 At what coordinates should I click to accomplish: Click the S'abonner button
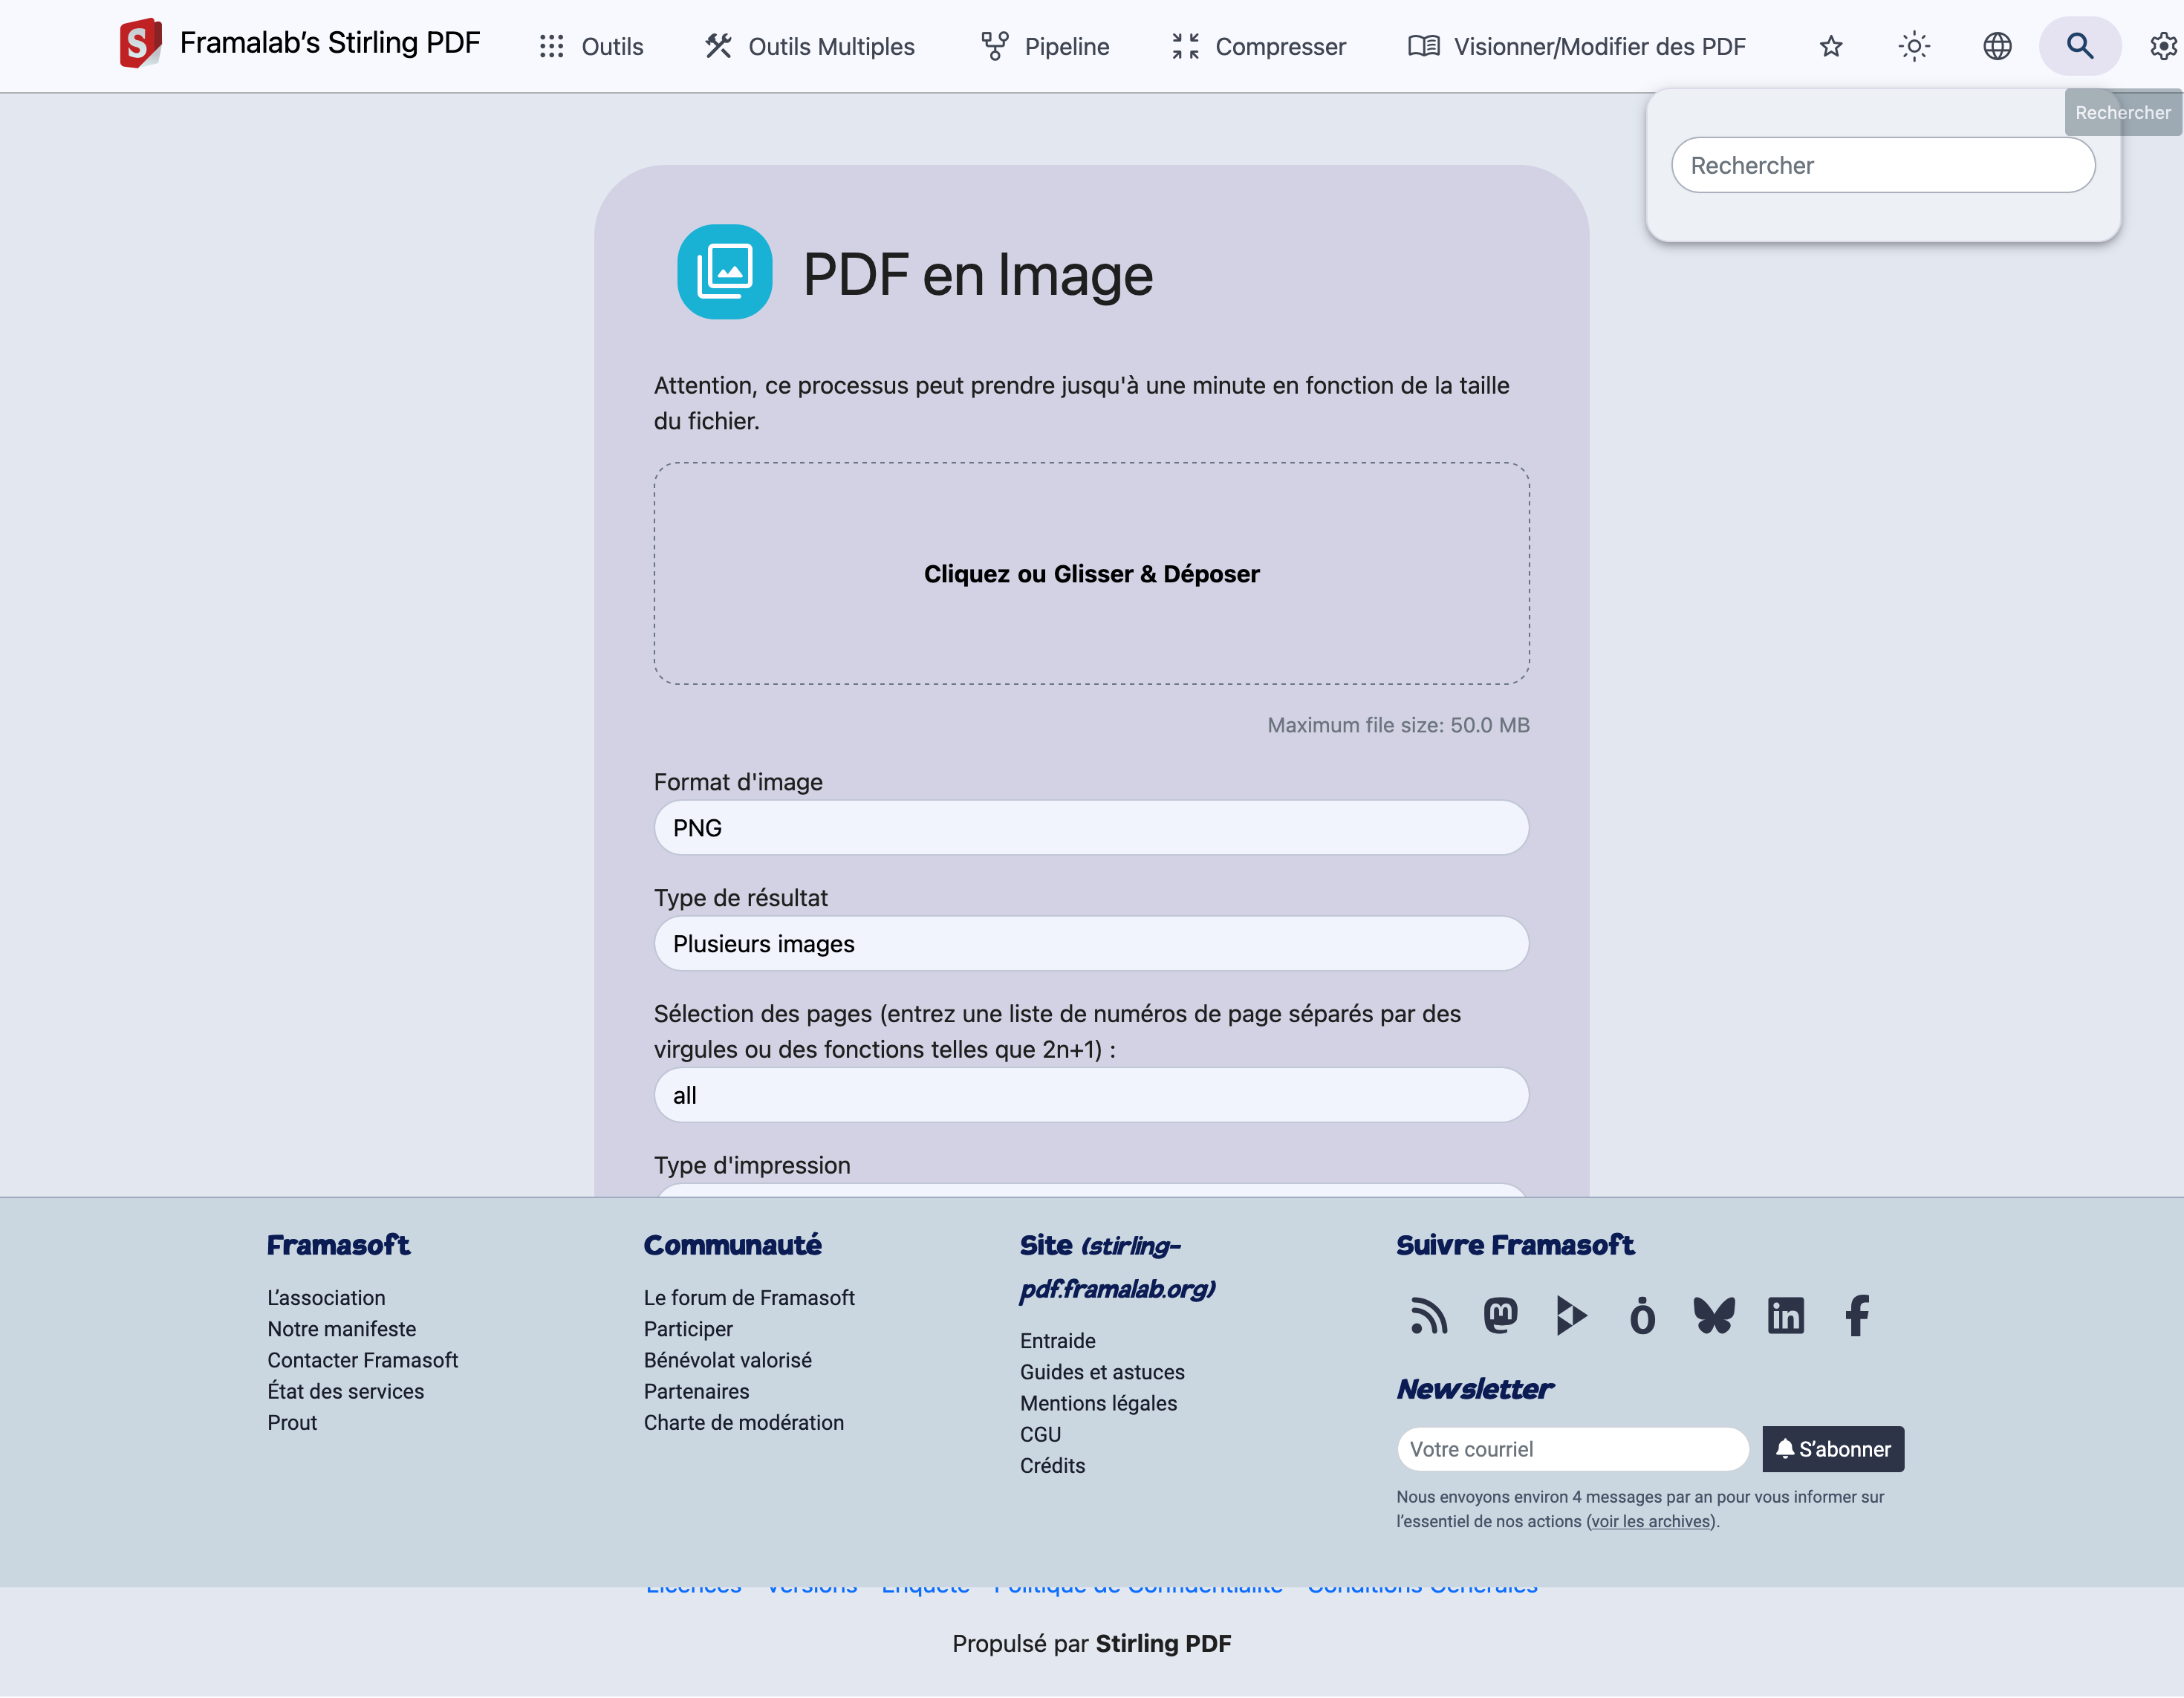tap(1833, 1449)
